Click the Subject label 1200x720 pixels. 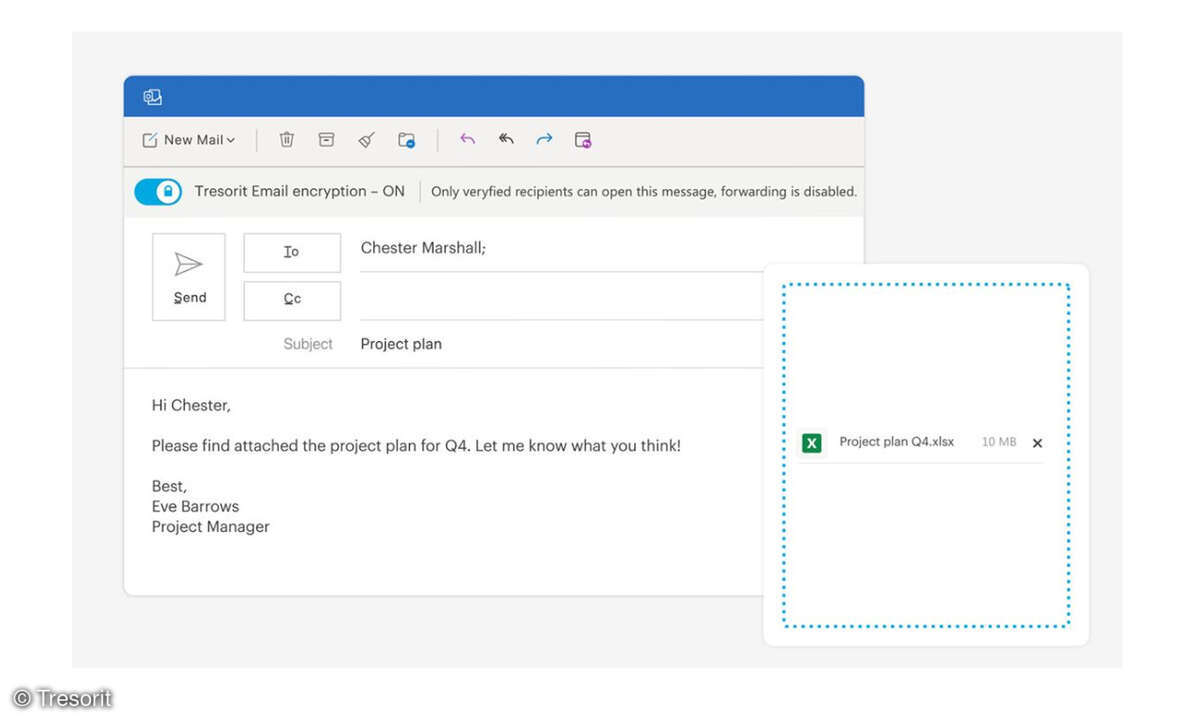[x=308, y=344]
